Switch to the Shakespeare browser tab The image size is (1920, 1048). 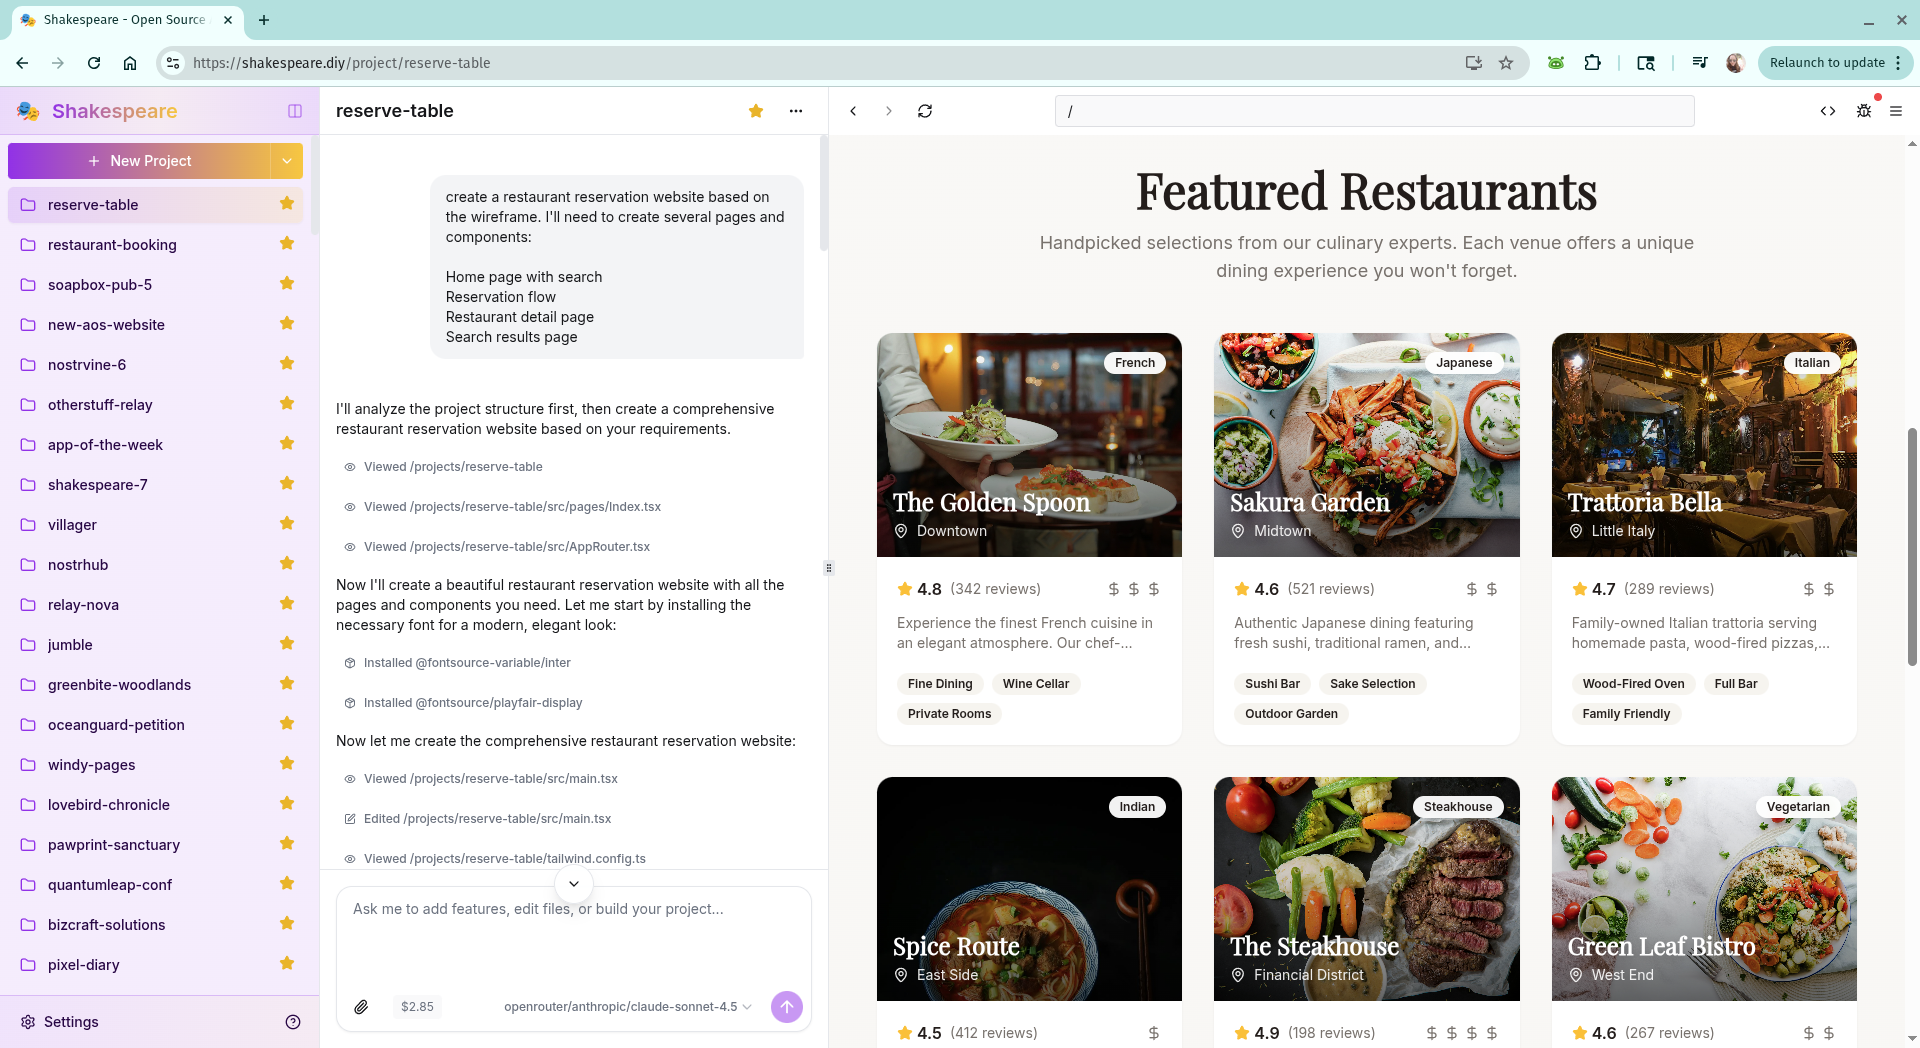click(120, 19)
